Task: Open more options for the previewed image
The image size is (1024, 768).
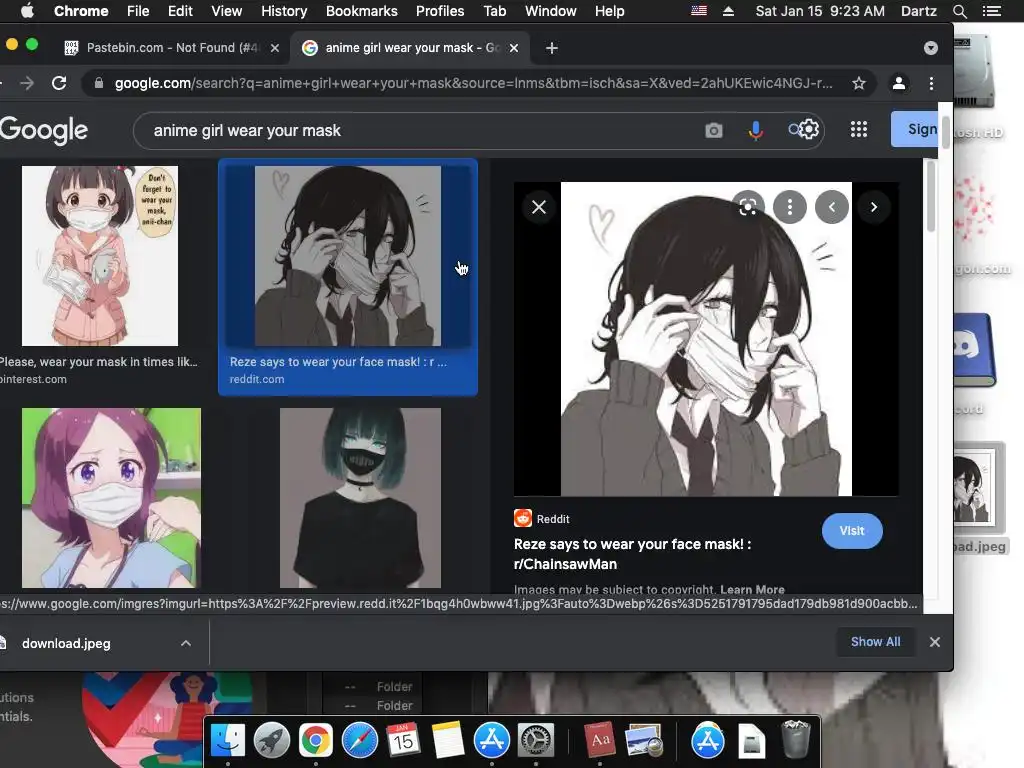Action: (790, 207)
